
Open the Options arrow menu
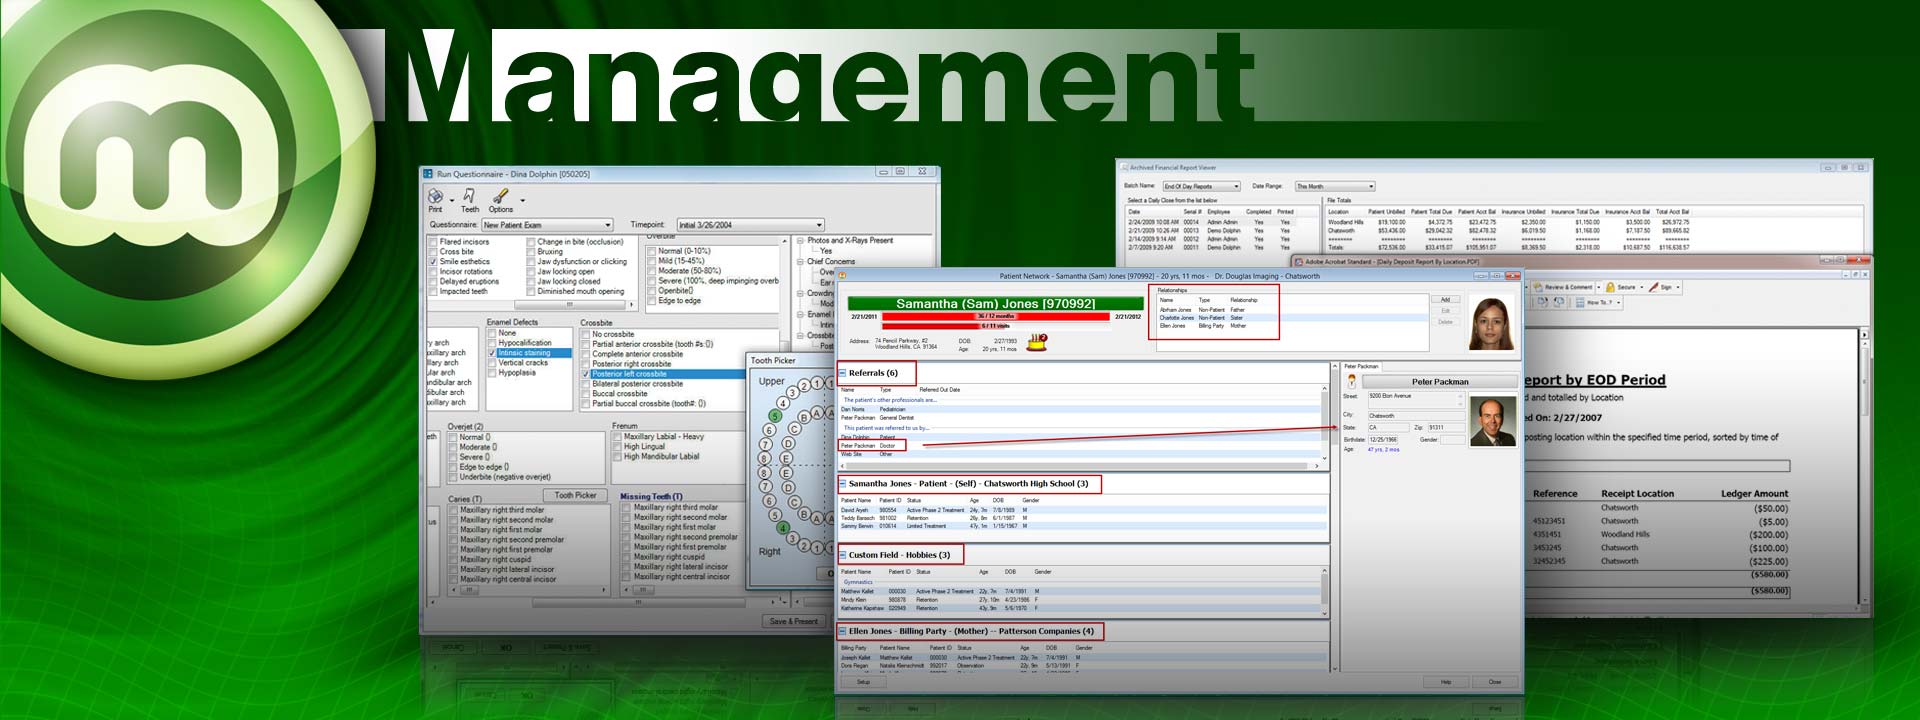pyautogui.click(x=522, y=200)
